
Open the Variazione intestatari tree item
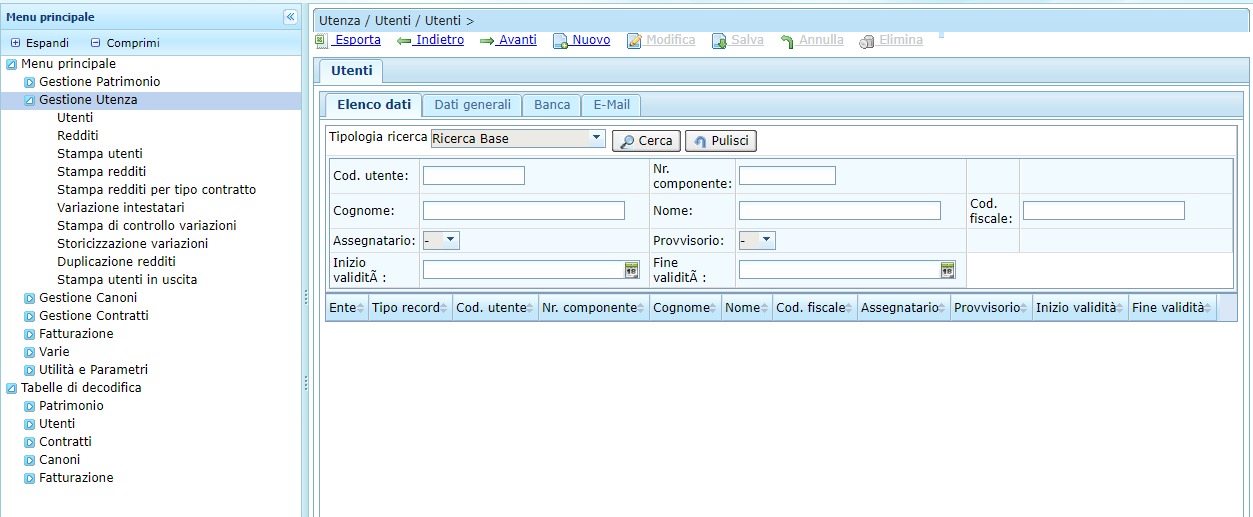pyautogui.click(x=121, y=208)
